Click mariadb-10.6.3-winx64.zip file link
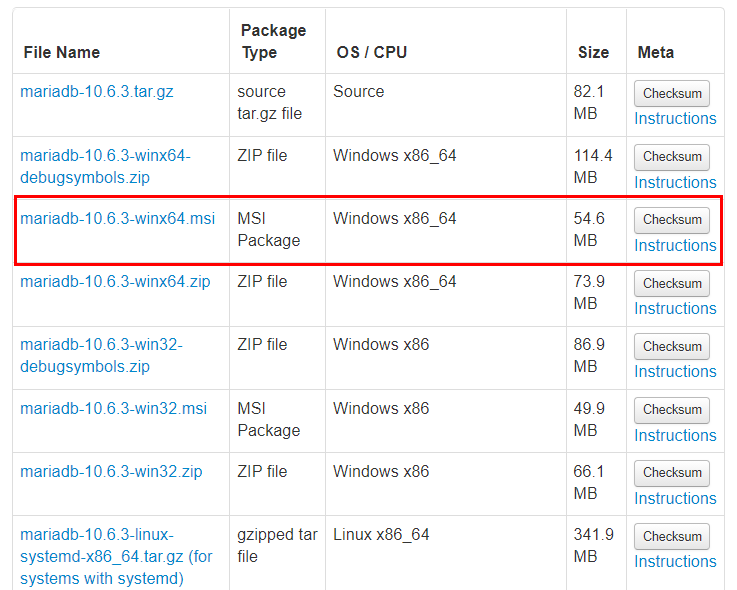Viewport: 737px width, 590px height. click(115, 281)
